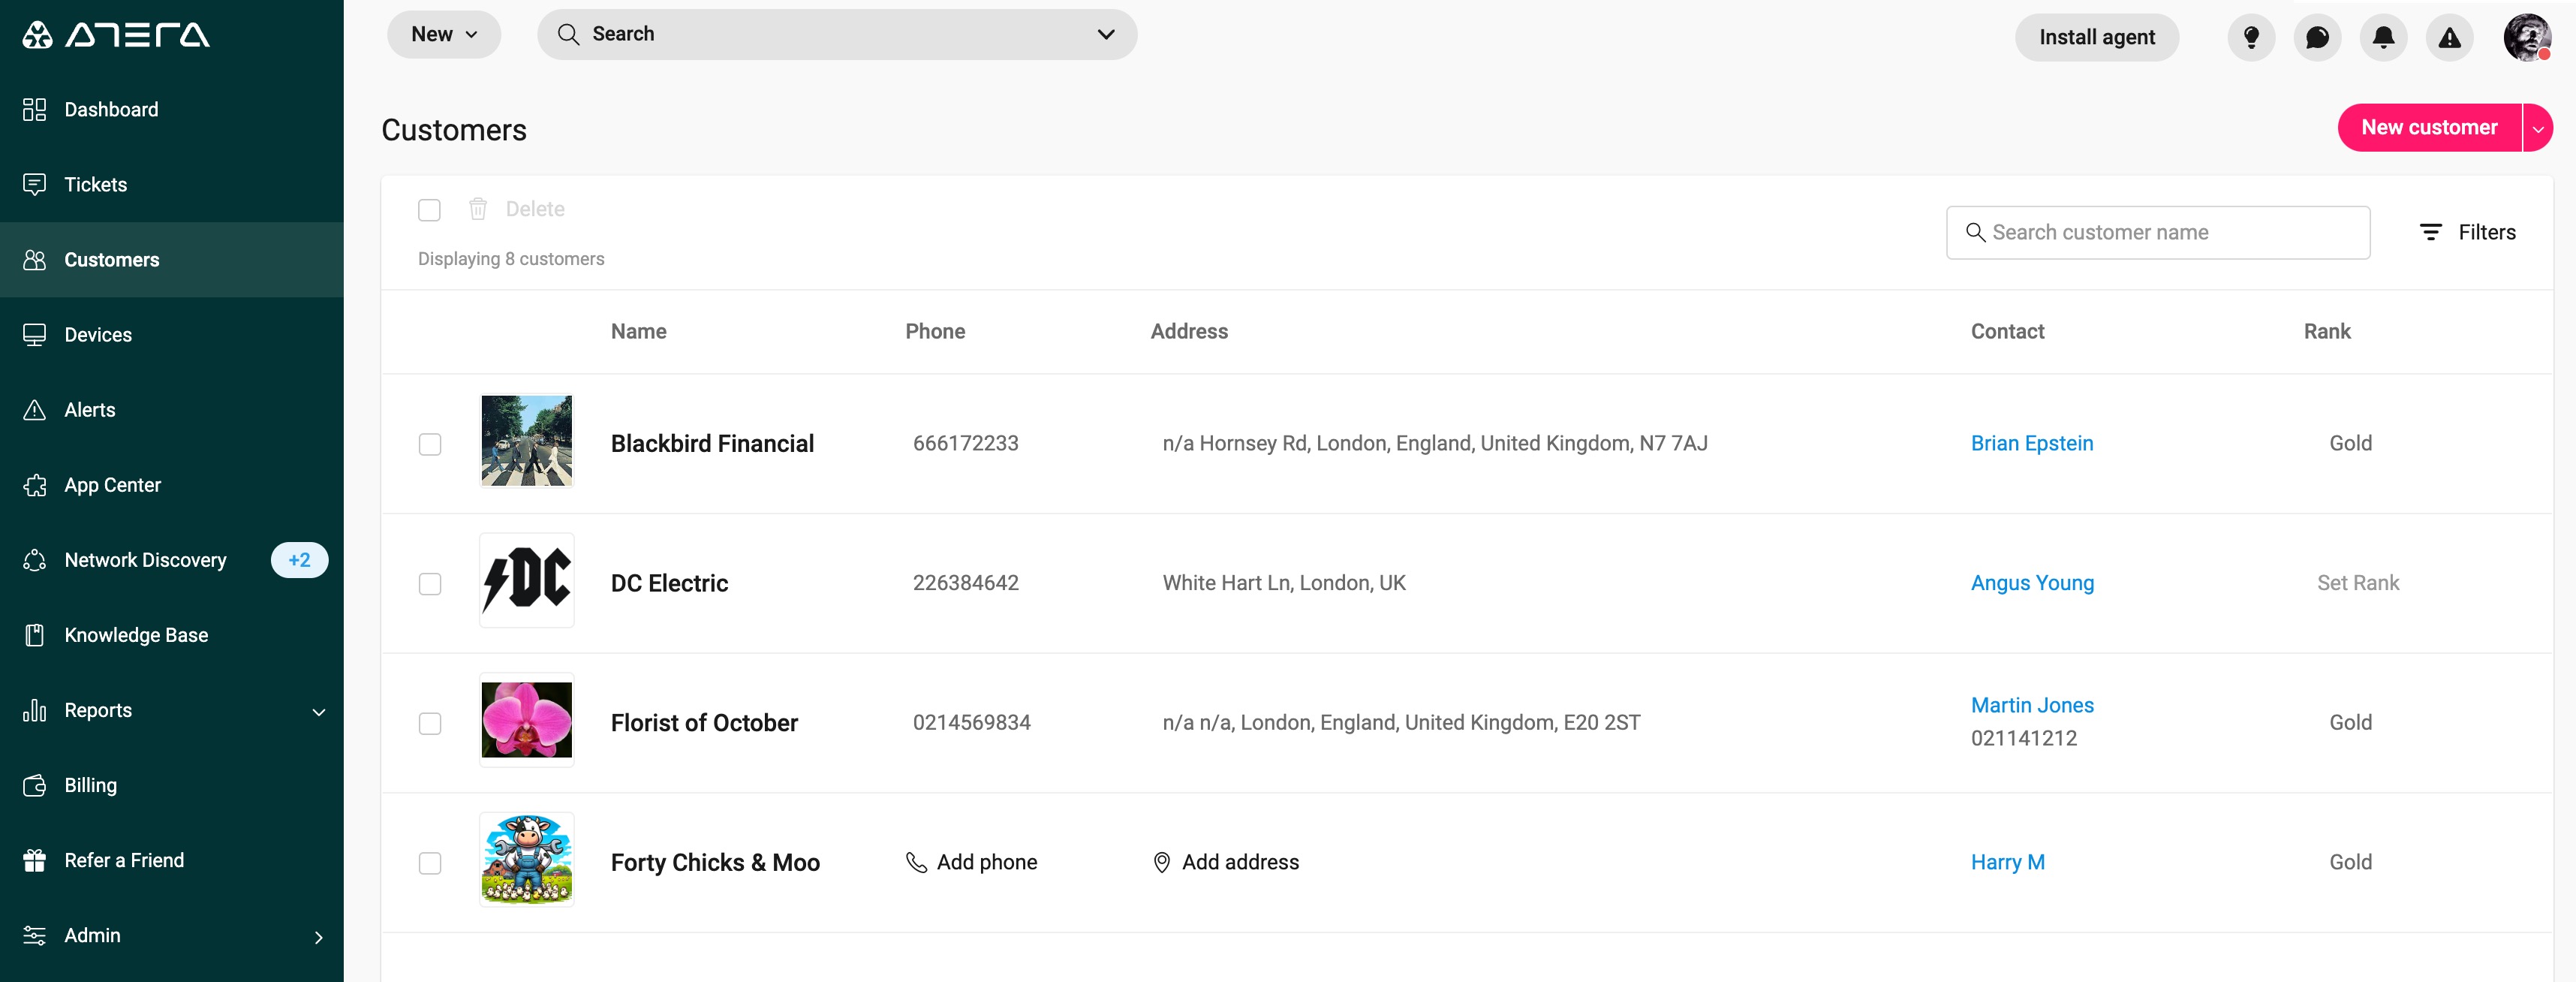Open the DC Electric logo thumbnail

[x=526, y=580]
